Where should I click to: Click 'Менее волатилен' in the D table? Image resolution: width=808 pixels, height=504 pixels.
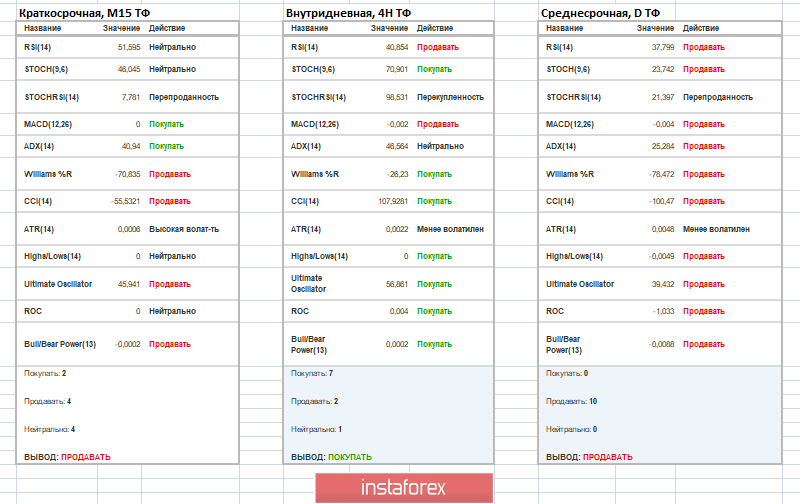pyautogui.click(x=716, y=229)
